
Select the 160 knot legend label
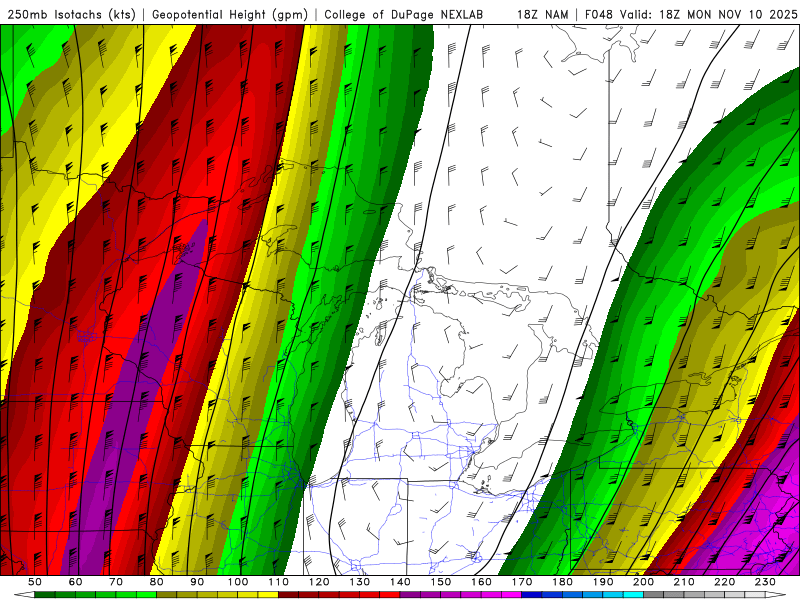click(x=481, y=582)
